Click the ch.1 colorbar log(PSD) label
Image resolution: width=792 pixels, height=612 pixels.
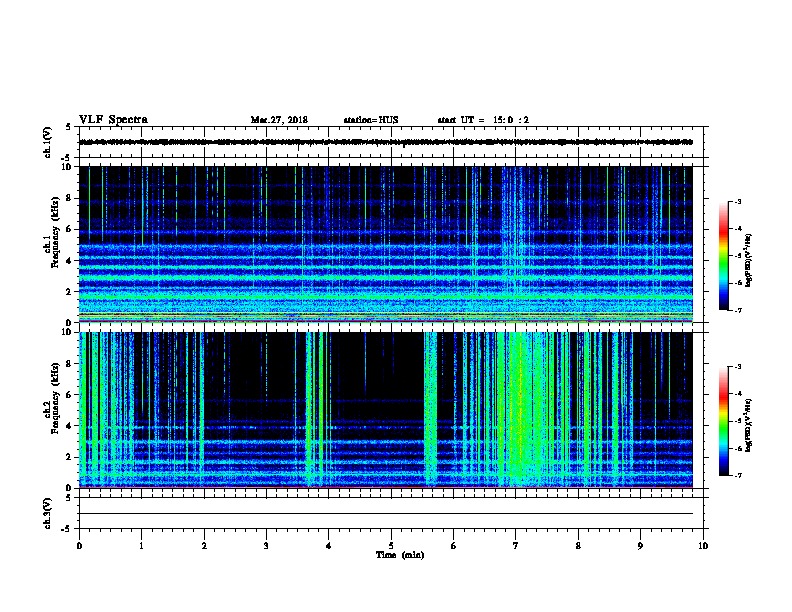(748, 260)
